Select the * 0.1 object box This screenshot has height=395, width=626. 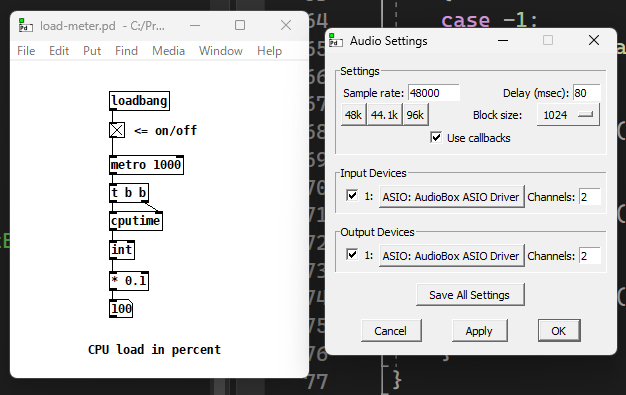click(129, 281)
